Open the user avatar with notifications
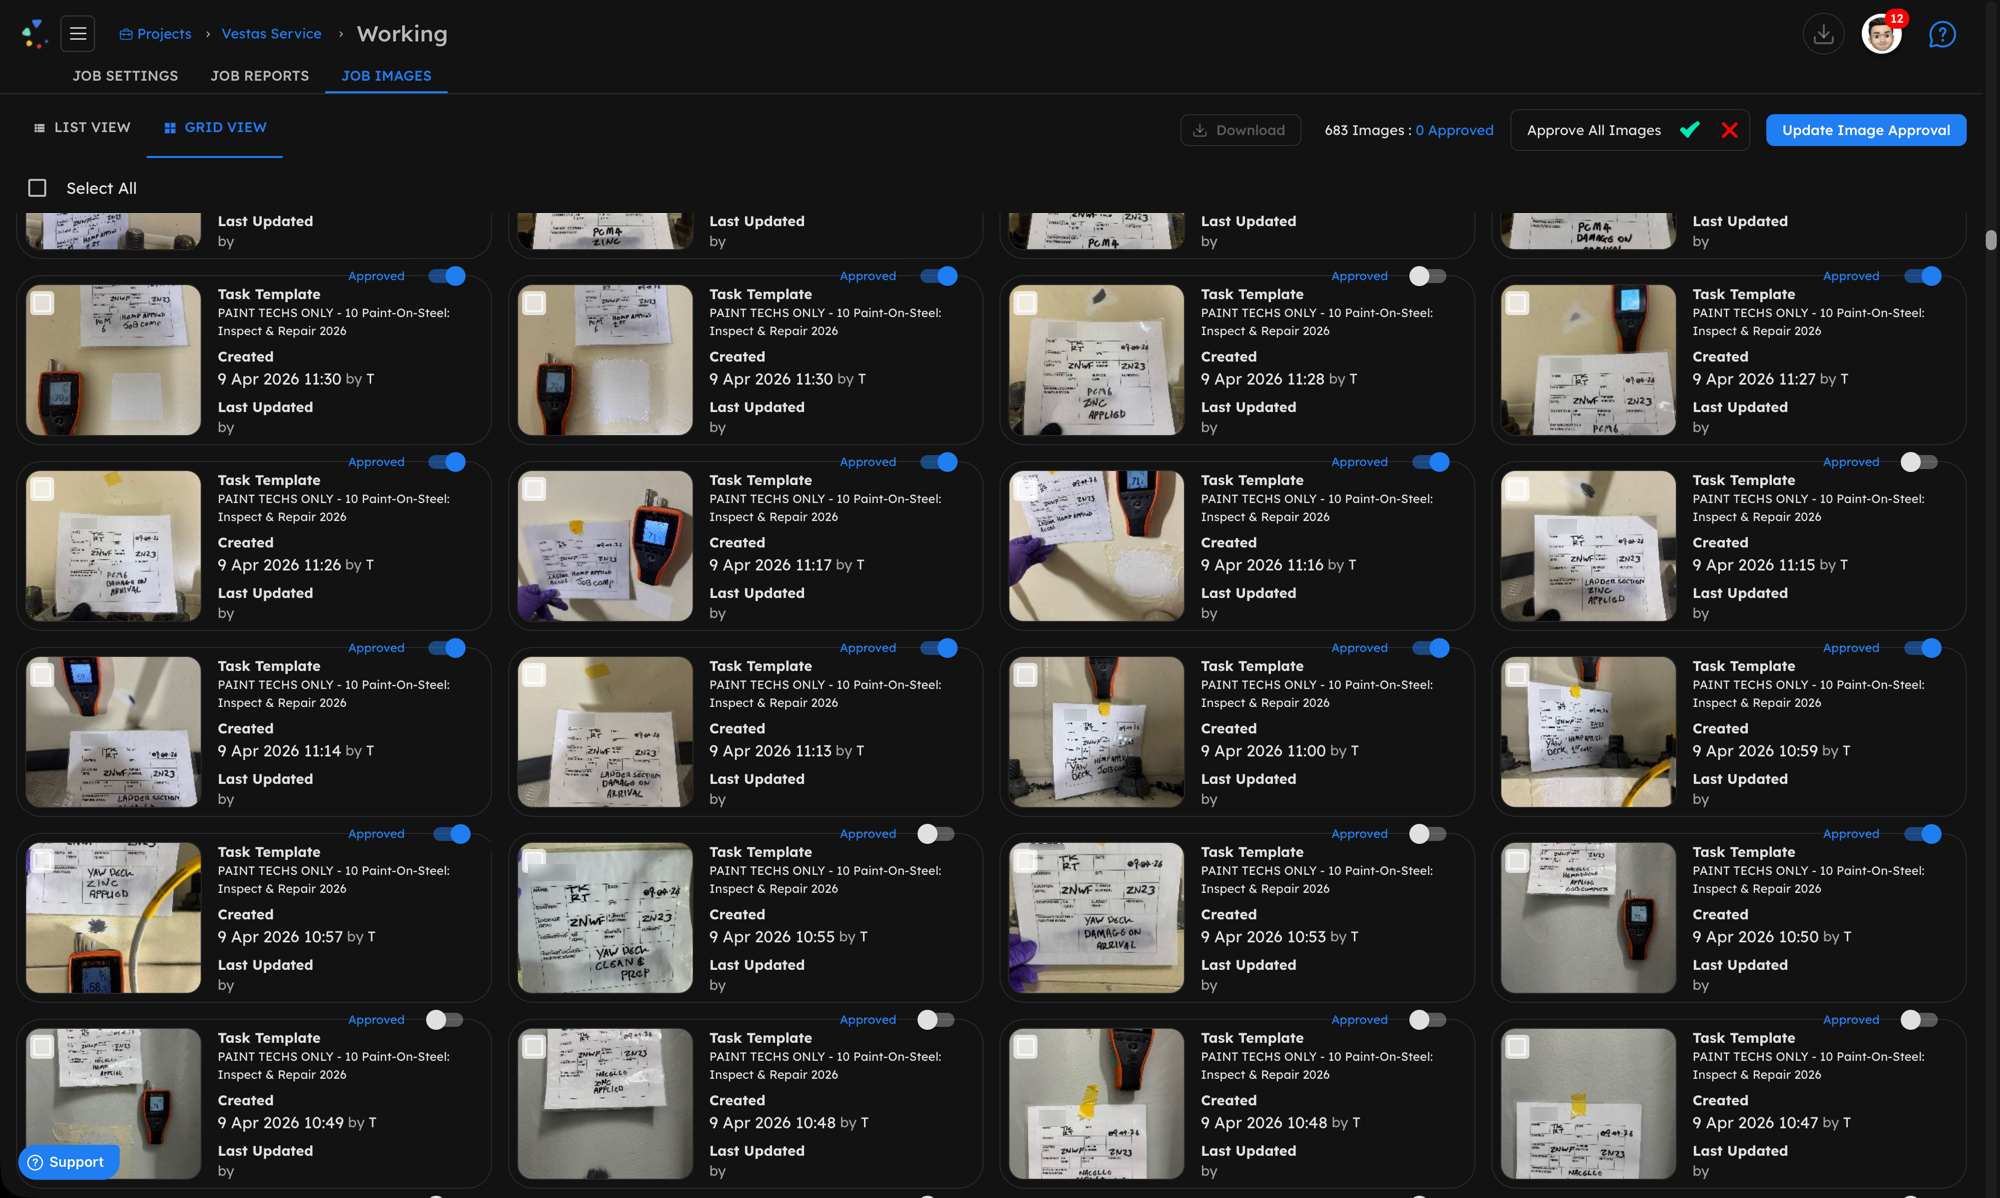The height and width of the screenshot is (1198, 2000). [1881, 34]
